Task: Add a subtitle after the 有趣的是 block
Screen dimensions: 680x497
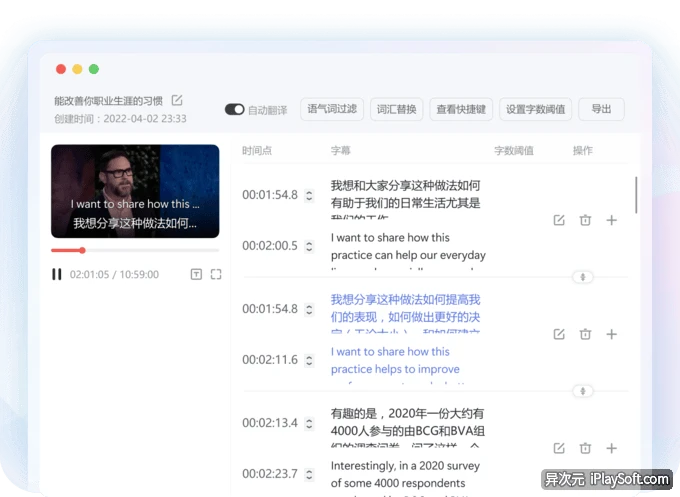Action: 611,448
